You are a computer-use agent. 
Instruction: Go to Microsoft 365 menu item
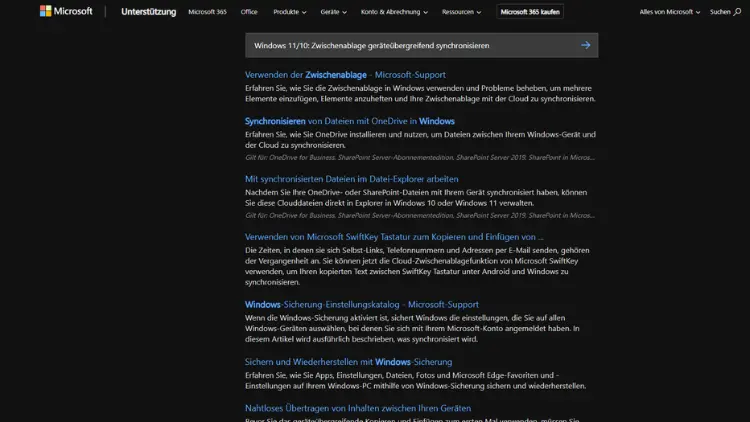(x=207, y=11)
